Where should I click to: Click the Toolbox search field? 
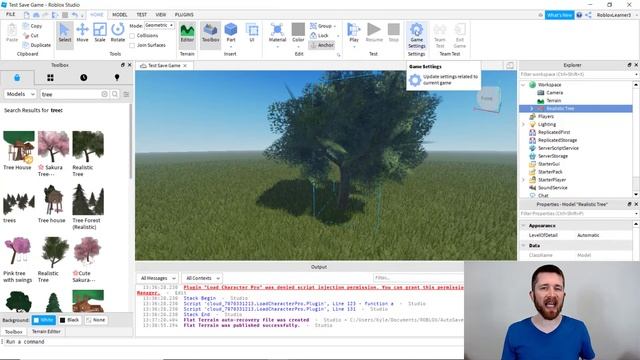(x=71, y=94)
